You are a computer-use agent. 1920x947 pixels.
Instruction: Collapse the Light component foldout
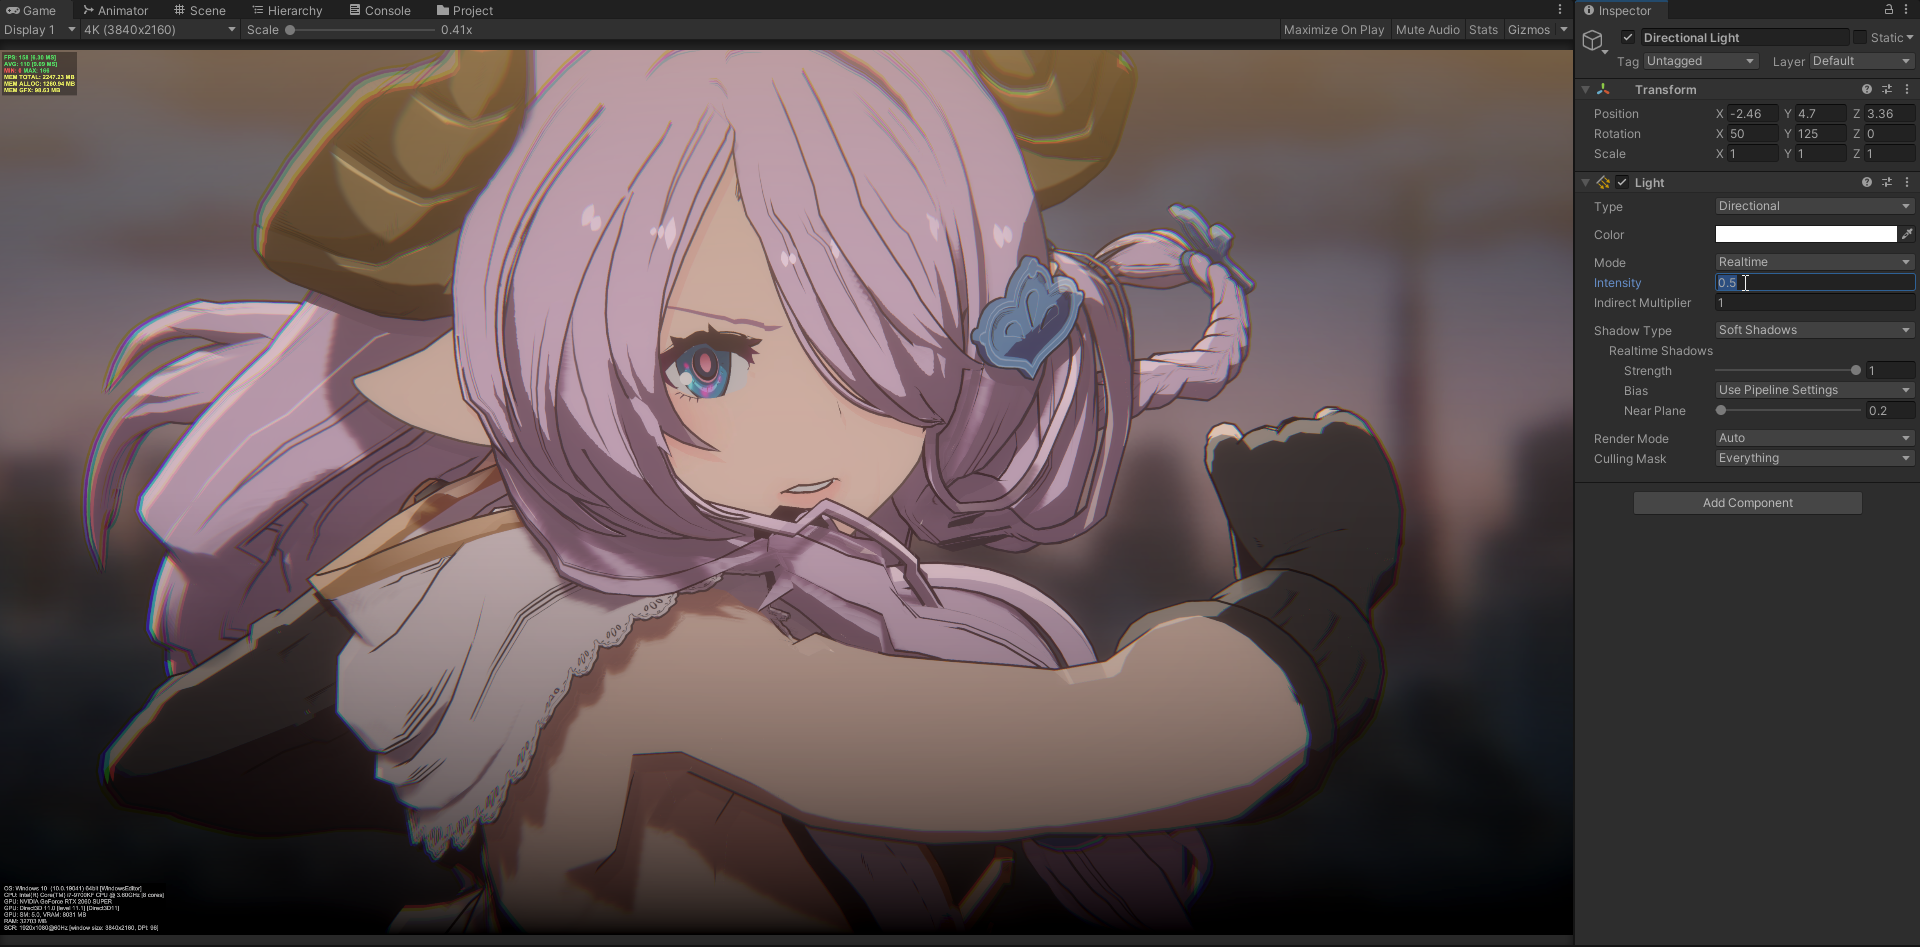click(x=1585, y=183)
